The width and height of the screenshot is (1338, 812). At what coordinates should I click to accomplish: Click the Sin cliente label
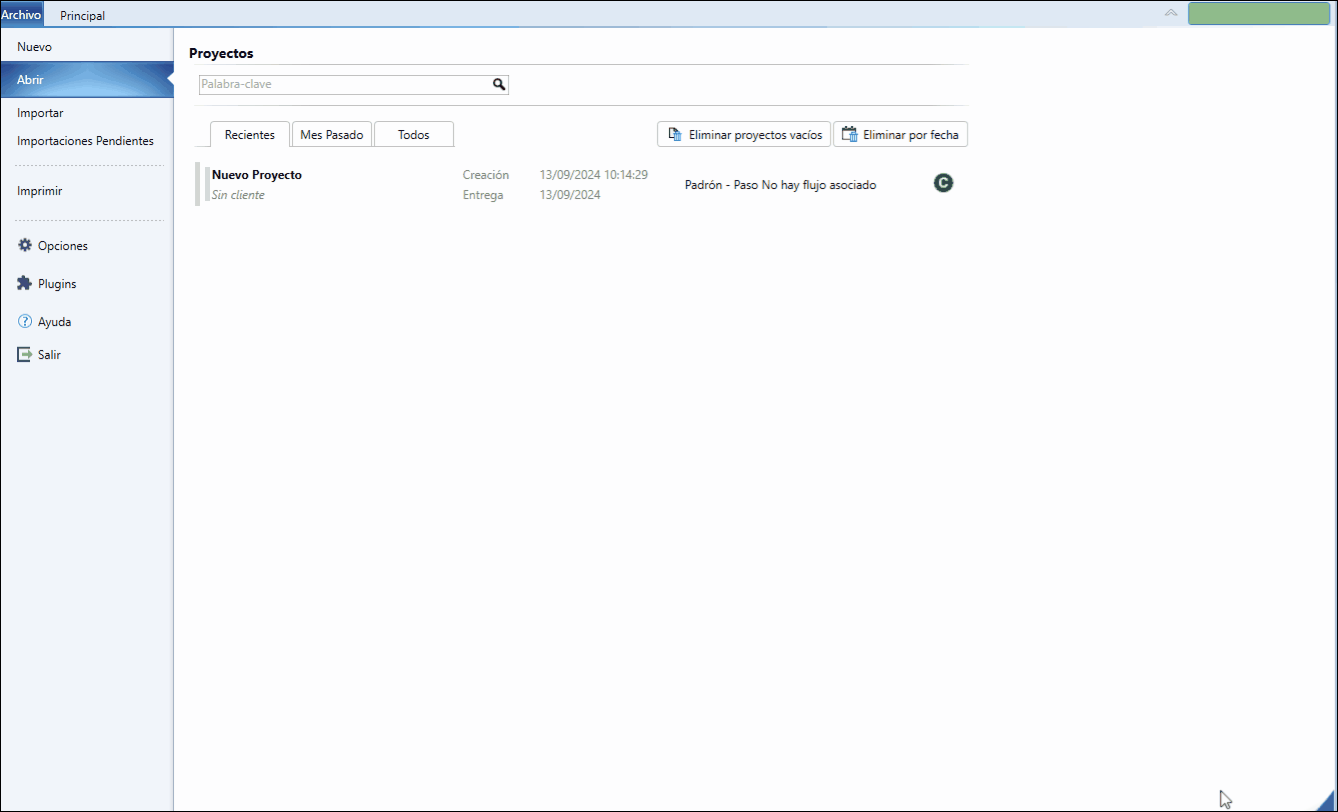pyautogui.click(x=238, y=195)
